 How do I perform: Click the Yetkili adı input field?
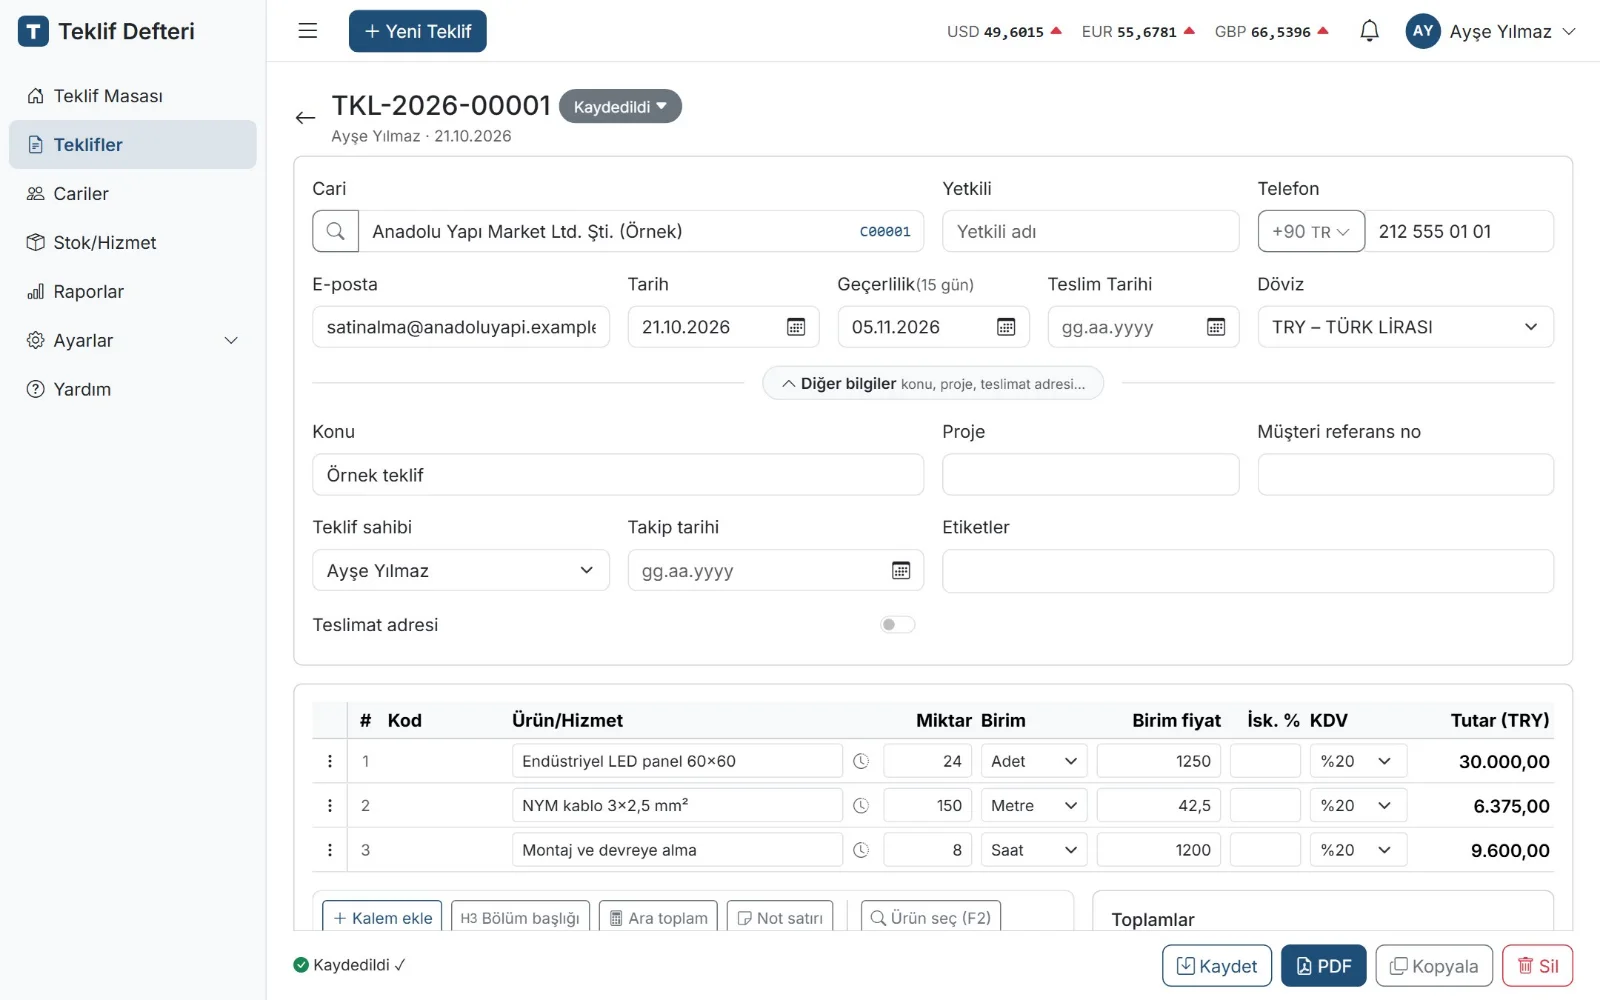1091,231
